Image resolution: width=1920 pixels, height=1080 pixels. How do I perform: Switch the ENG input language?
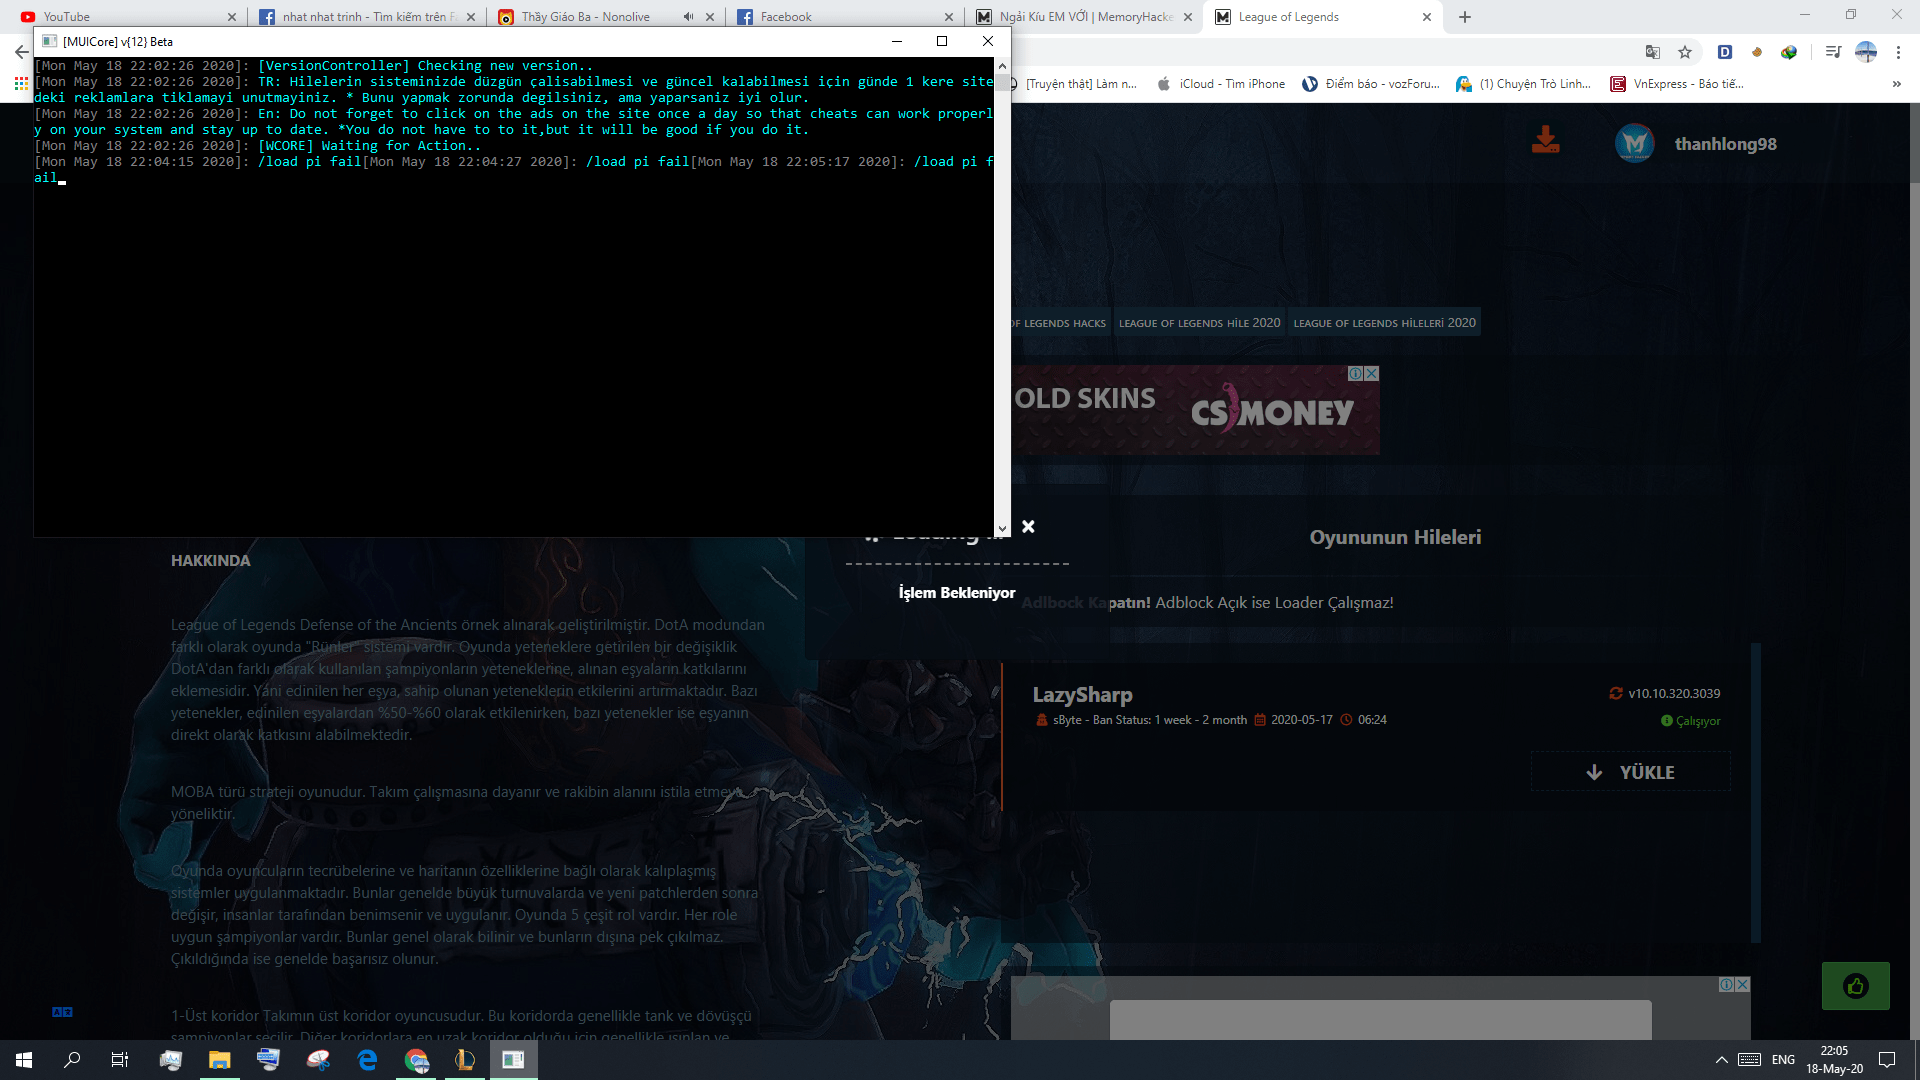[x=1783, y=1060]
